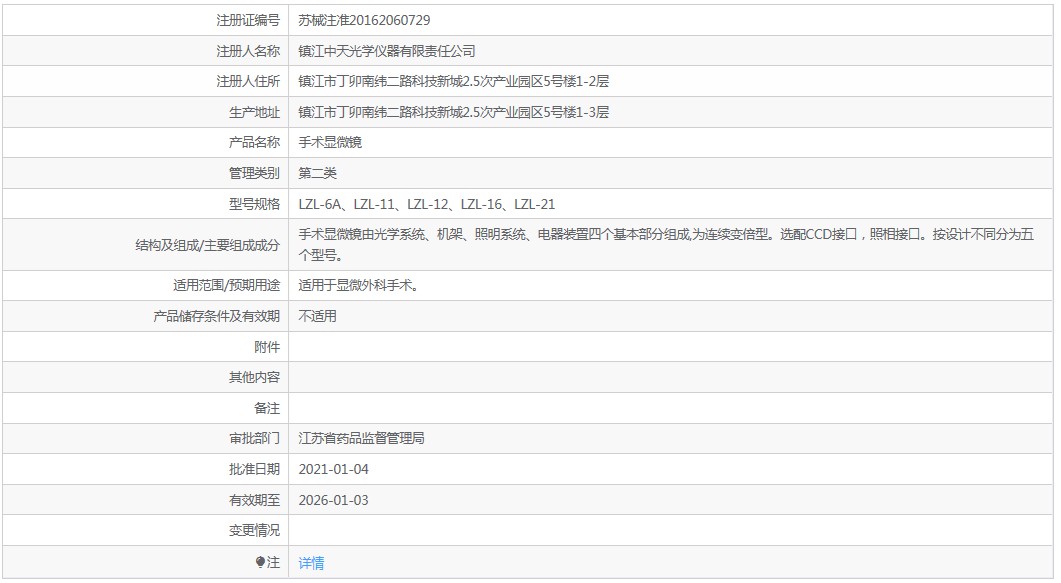
Task: Click the structure description about 光学系统
Action: (666, 244)
